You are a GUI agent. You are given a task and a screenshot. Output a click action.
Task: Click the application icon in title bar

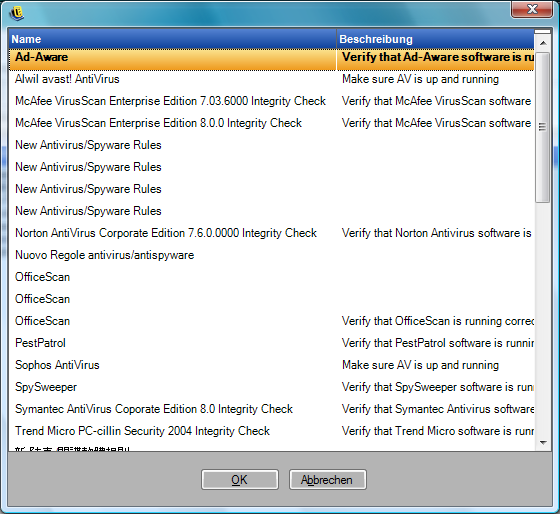coord(16,13)
